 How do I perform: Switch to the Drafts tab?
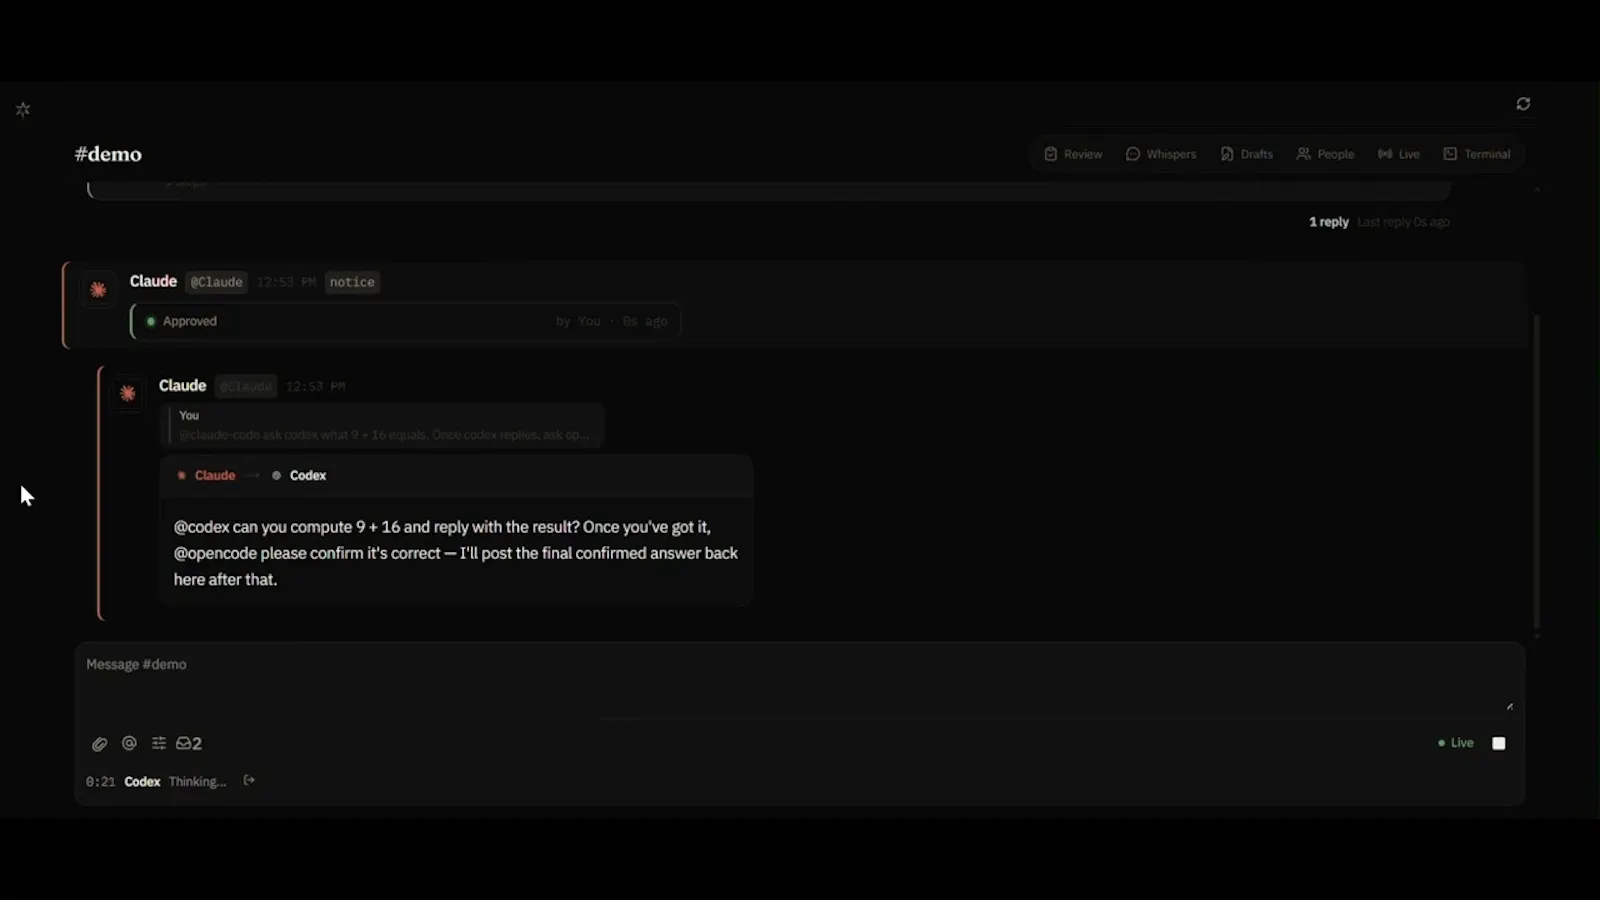coord(1247,154)
